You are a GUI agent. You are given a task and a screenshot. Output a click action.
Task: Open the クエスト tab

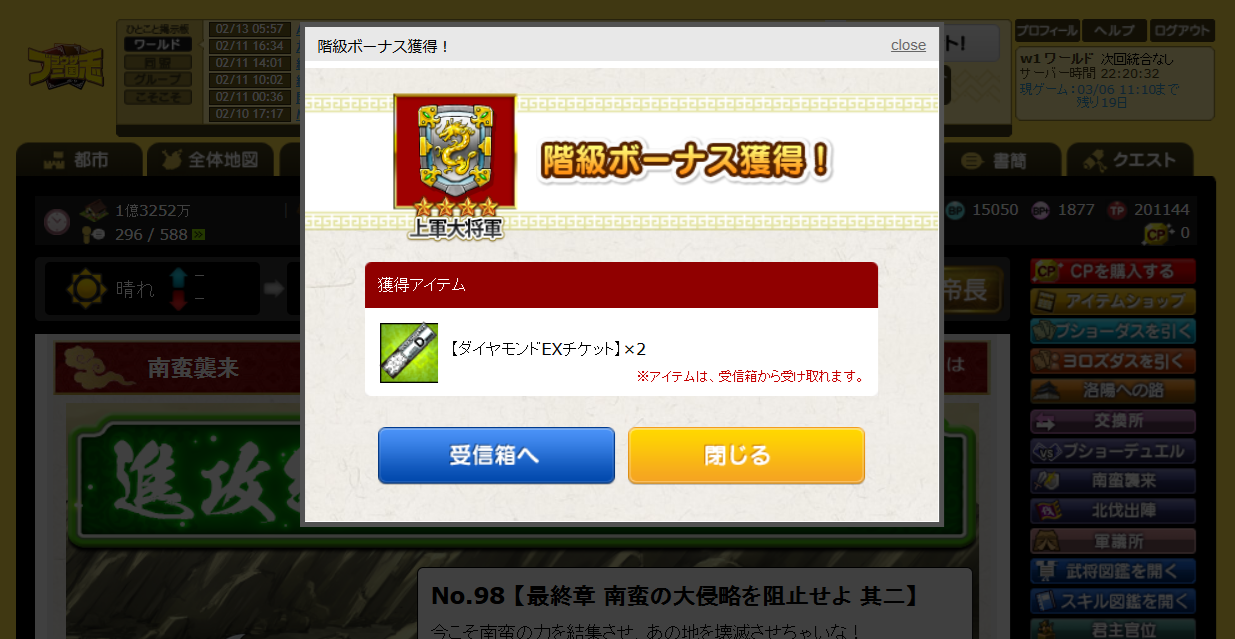[x=1129, y=160]
